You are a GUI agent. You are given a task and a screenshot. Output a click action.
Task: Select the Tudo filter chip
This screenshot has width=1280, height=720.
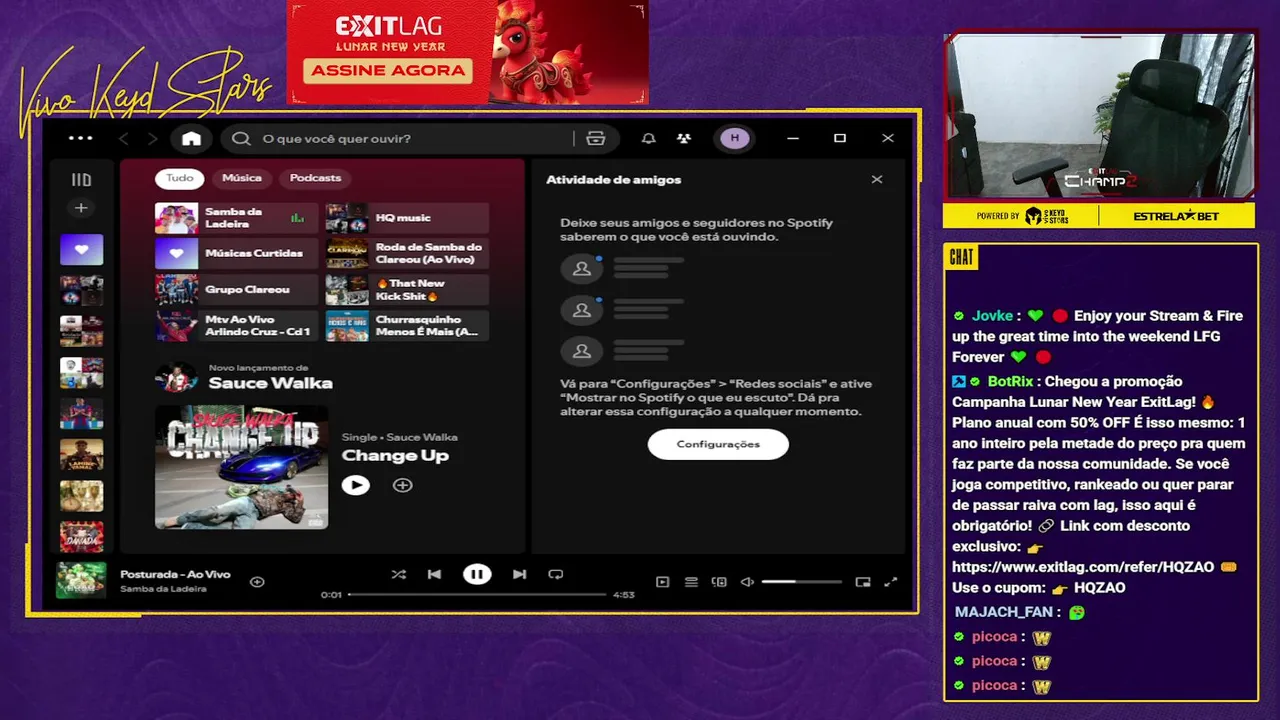coord(180,178)
